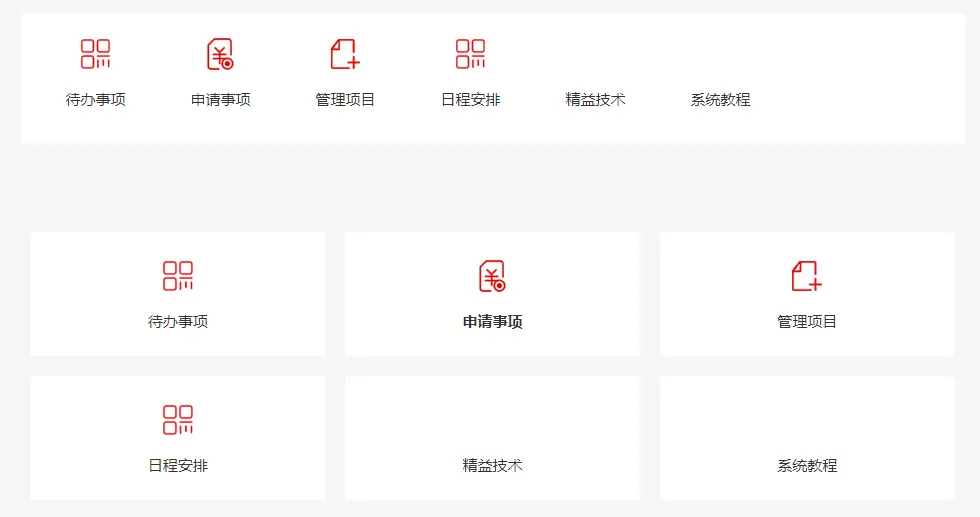This screenshot has width=980, height=517.
Task: Click the file-plus icon in 管理项目 card
Action: pyautogui.click(x=807, y=276)
